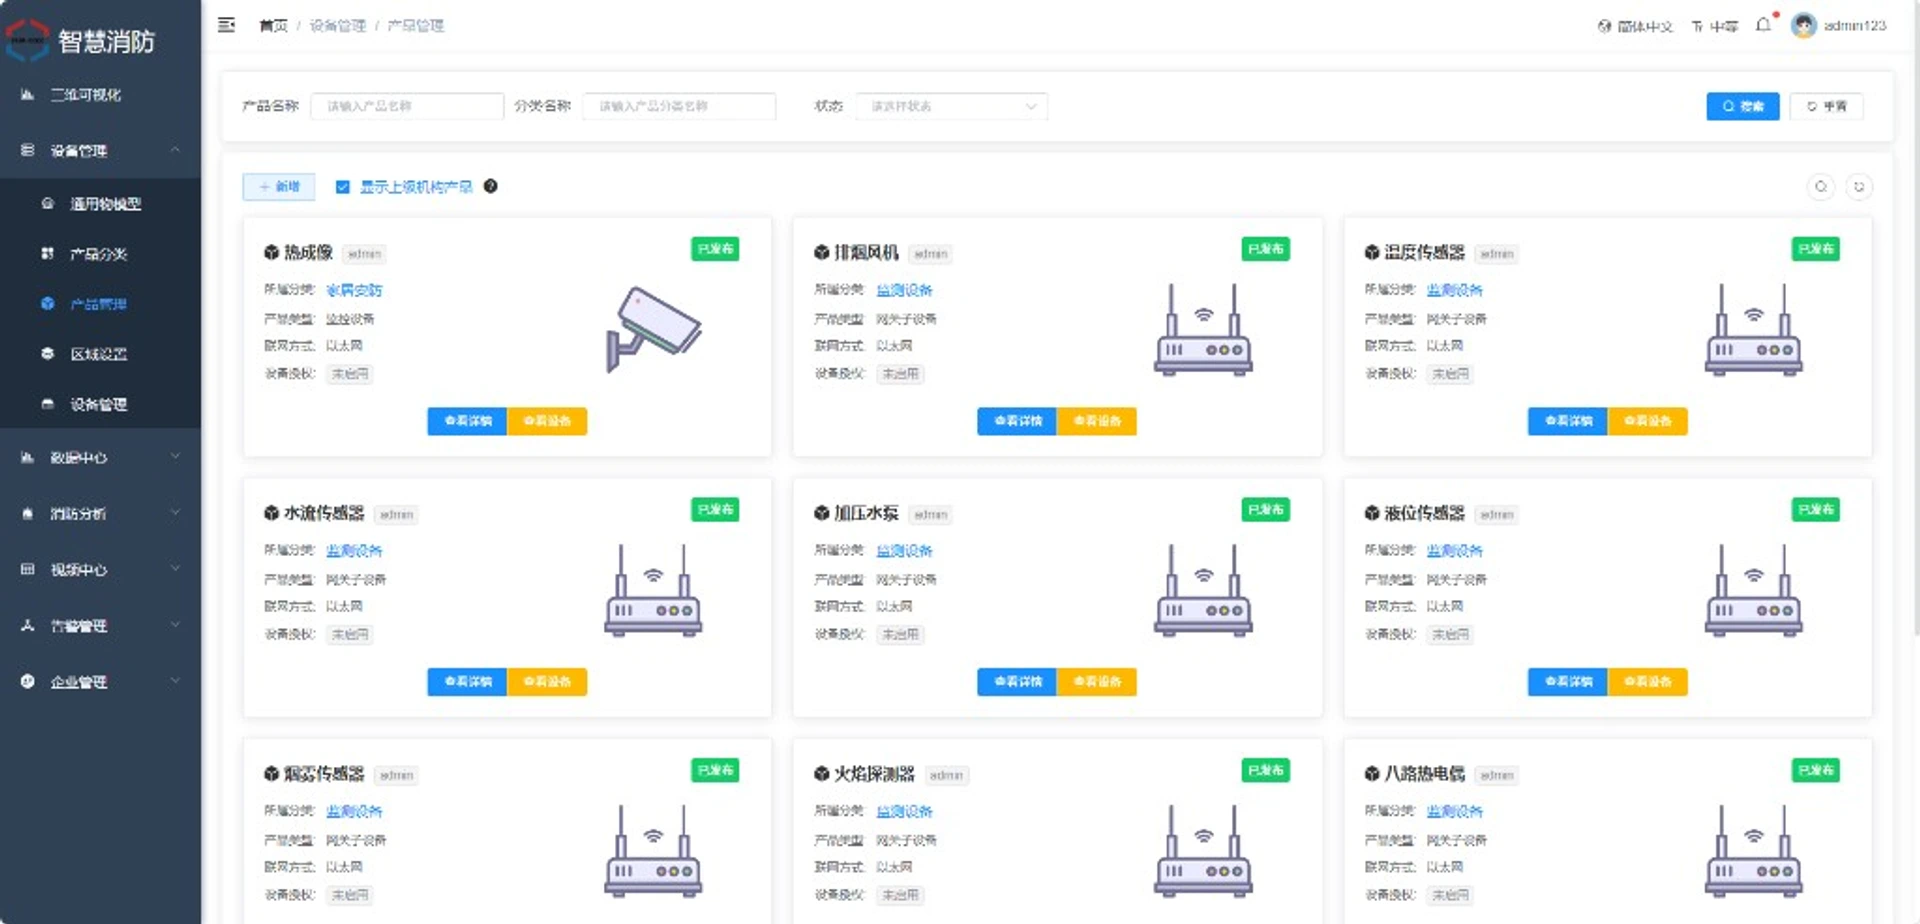Viewport: 1920px width, 924px height.
Task: Expand the 数据中心 menu
Action: click(x=100, y=458)
